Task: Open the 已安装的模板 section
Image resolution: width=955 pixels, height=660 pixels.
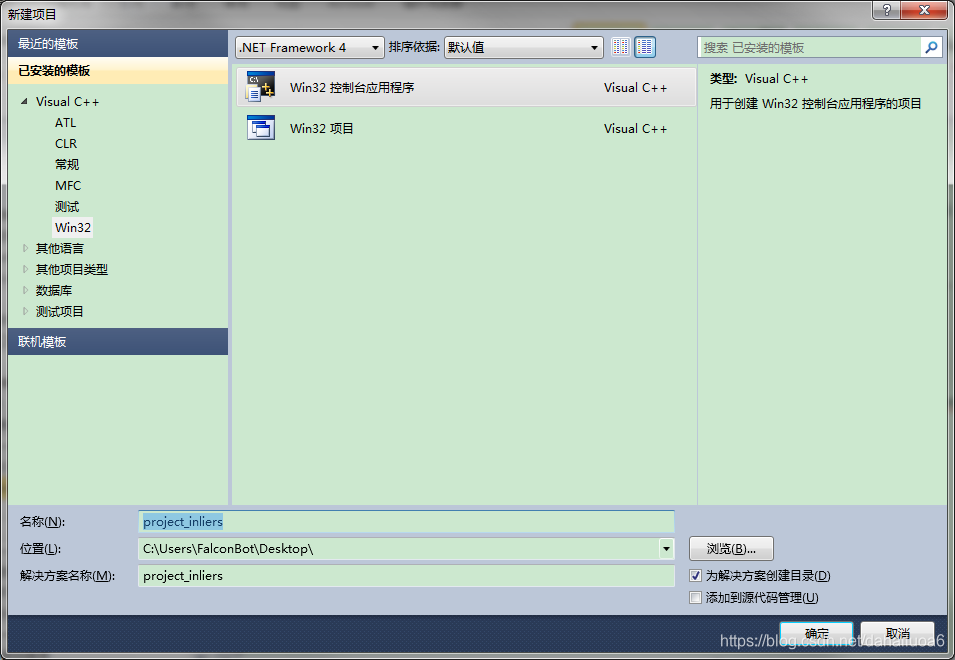Action: [118, 71]
